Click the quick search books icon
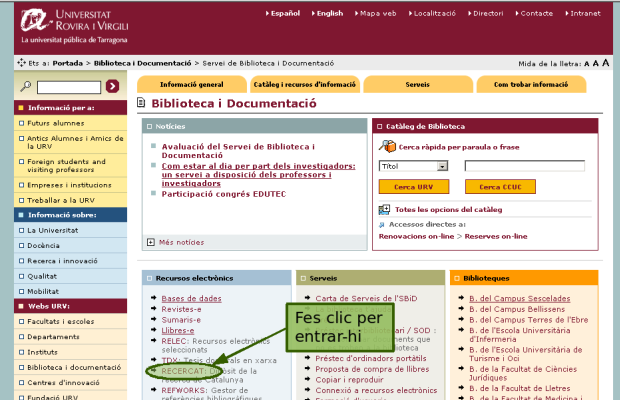This screenshot has height=400, width=620. click(387, 147)
